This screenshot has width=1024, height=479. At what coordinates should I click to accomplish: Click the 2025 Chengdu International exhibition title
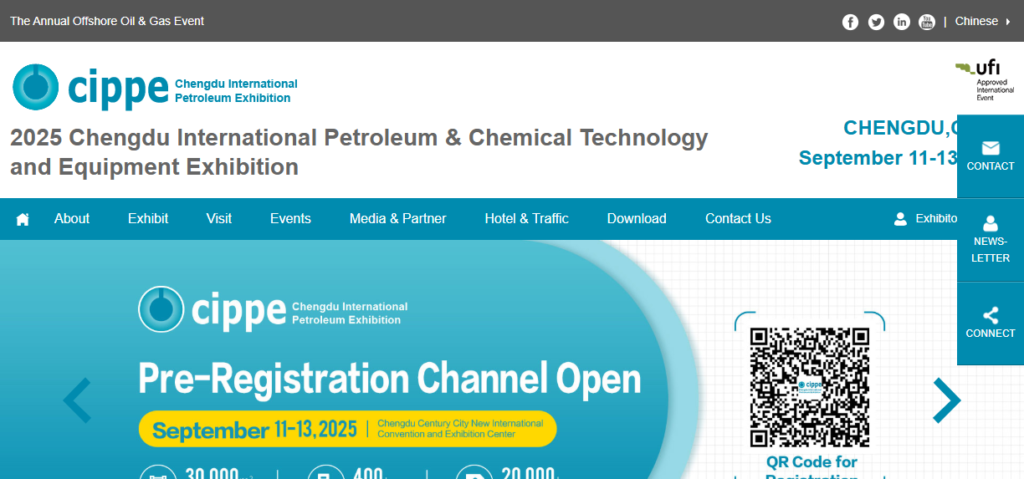click(x=359, y=152)
